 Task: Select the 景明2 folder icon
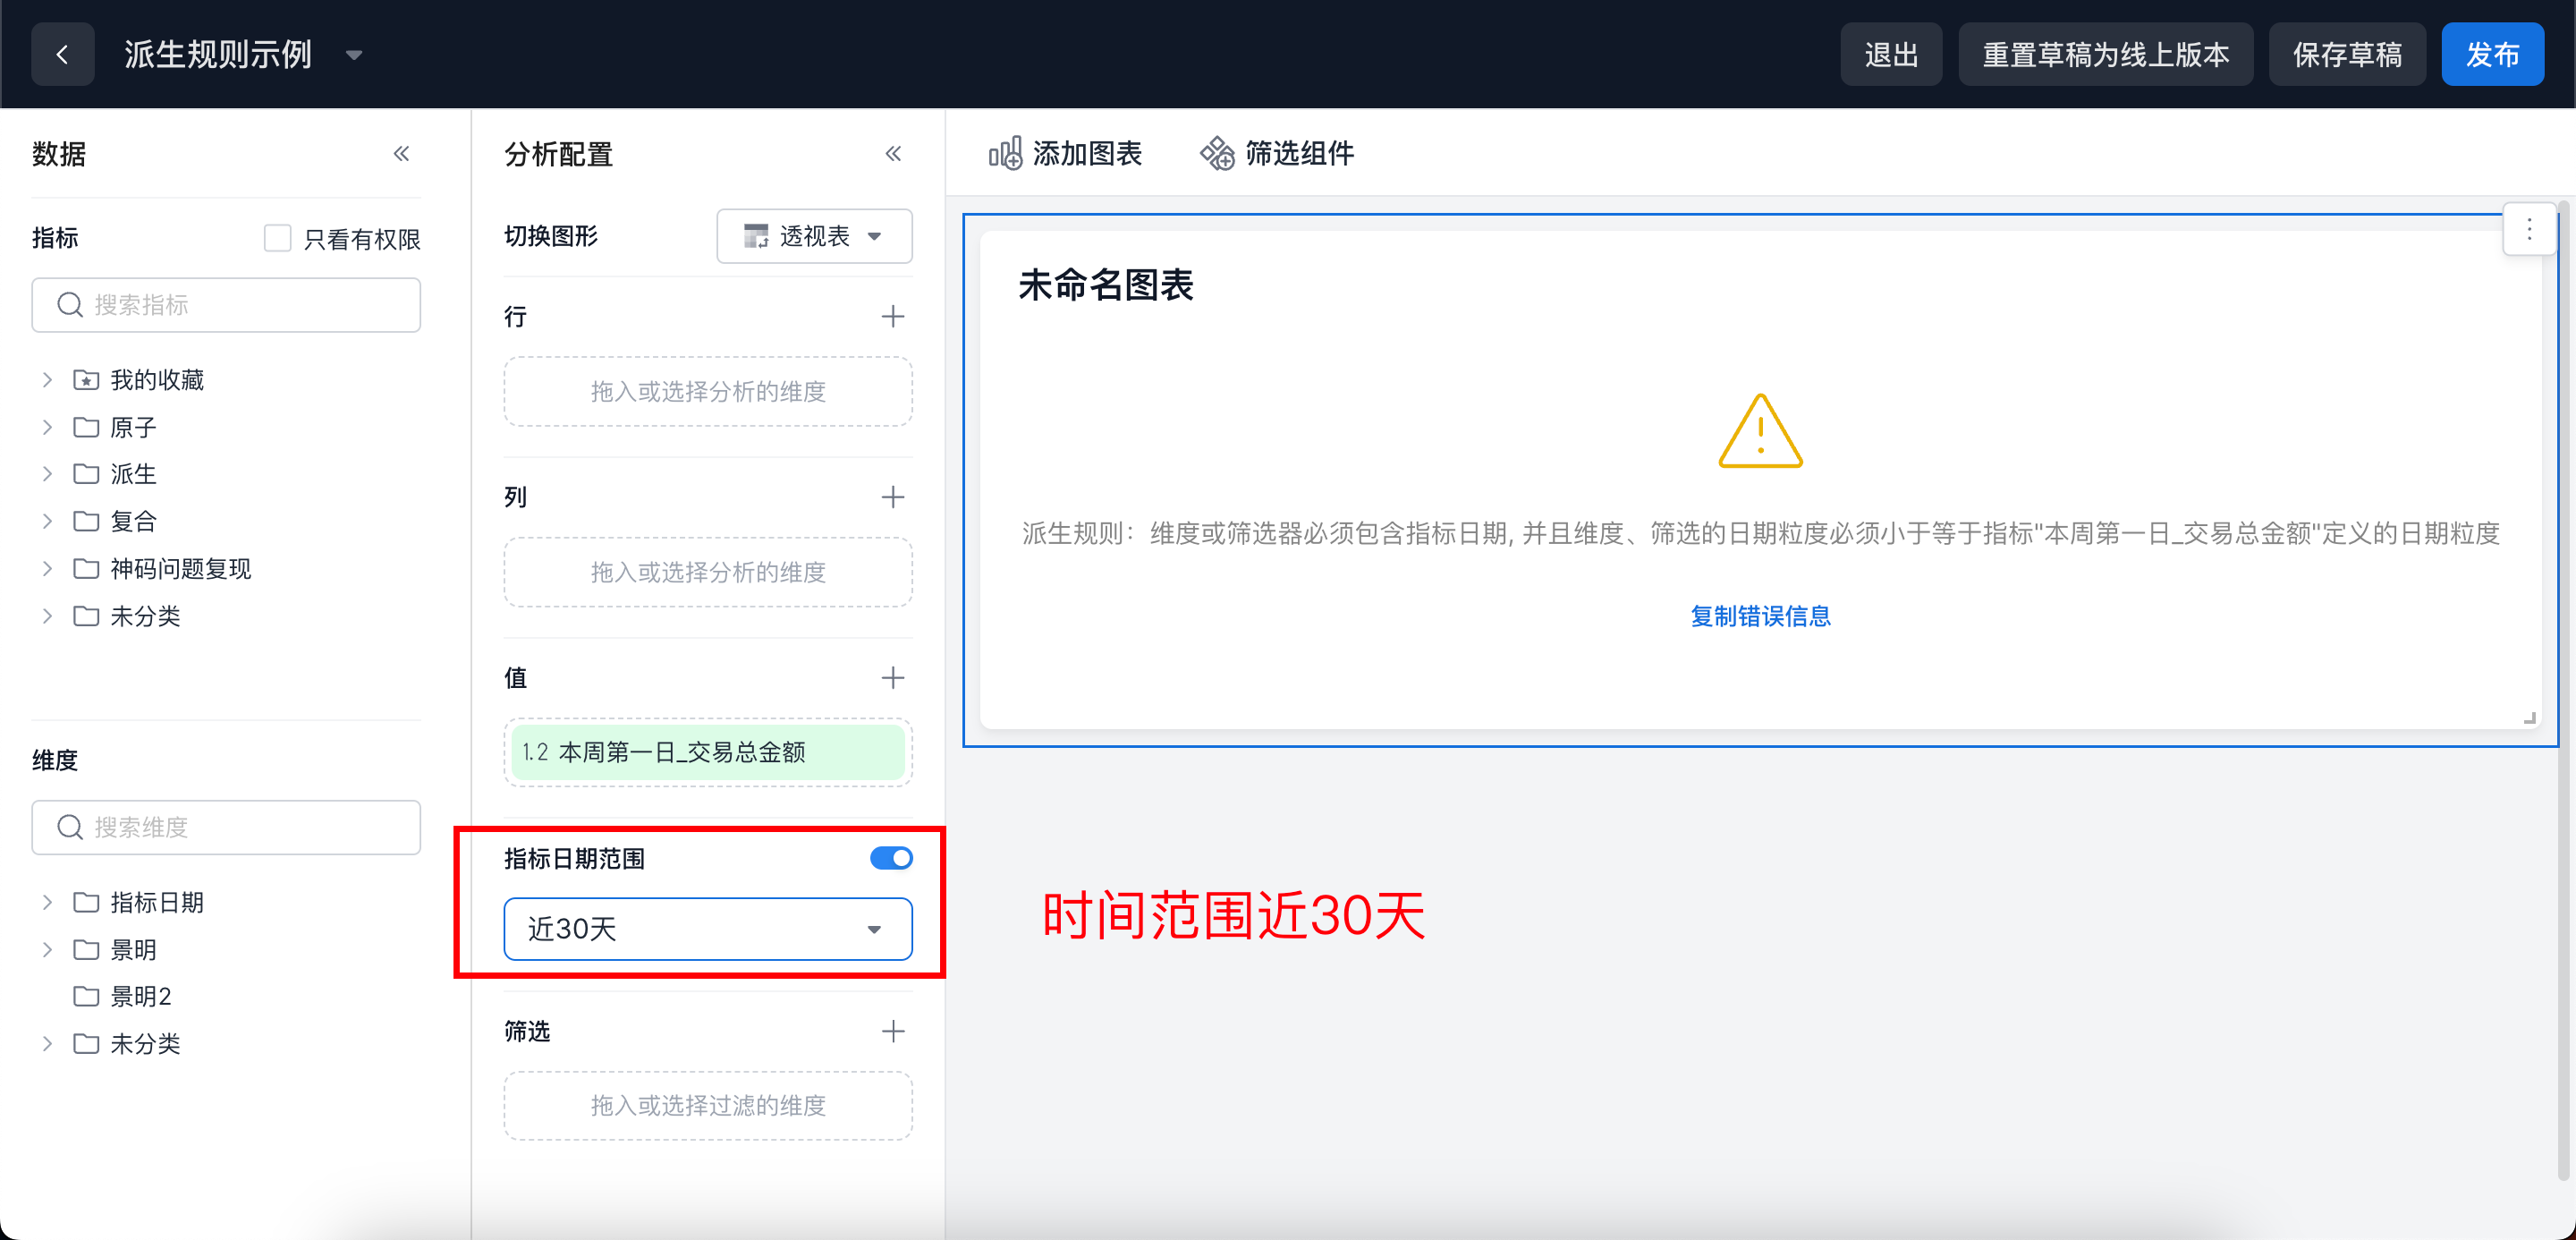click(x=86, y=996)
